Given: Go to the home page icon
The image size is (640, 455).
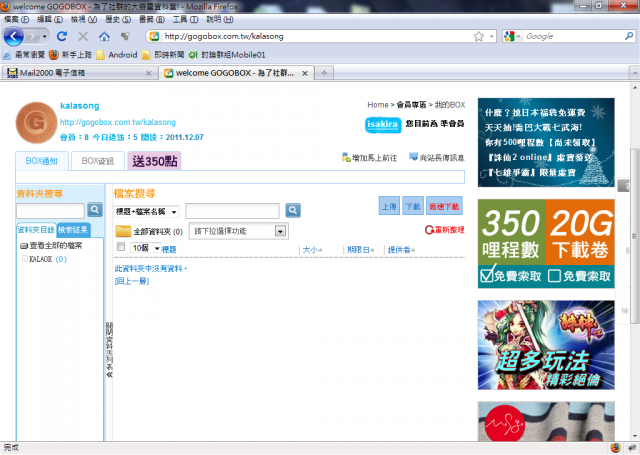Looking at the screenshot, I should coord(104,36).
